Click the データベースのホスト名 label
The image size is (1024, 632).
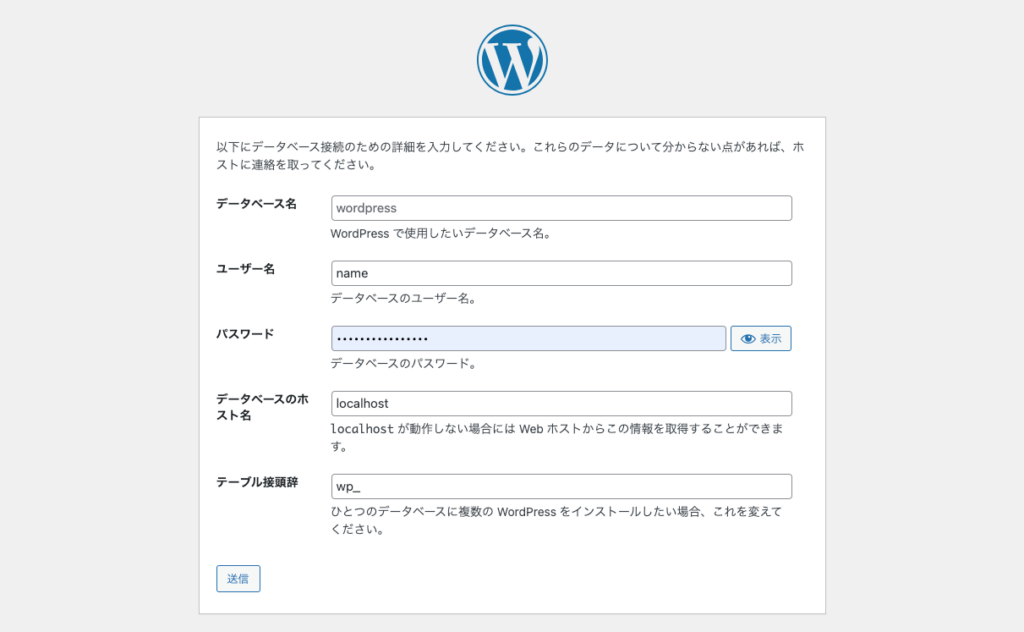pos(263,407)
